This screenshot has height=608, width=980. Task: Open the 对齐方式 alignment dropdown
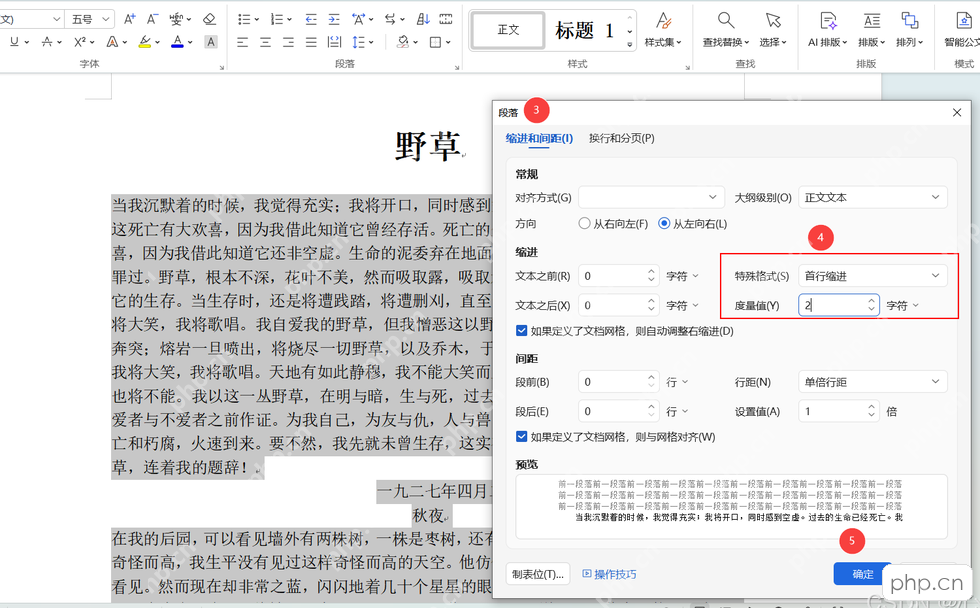(651, 197)
